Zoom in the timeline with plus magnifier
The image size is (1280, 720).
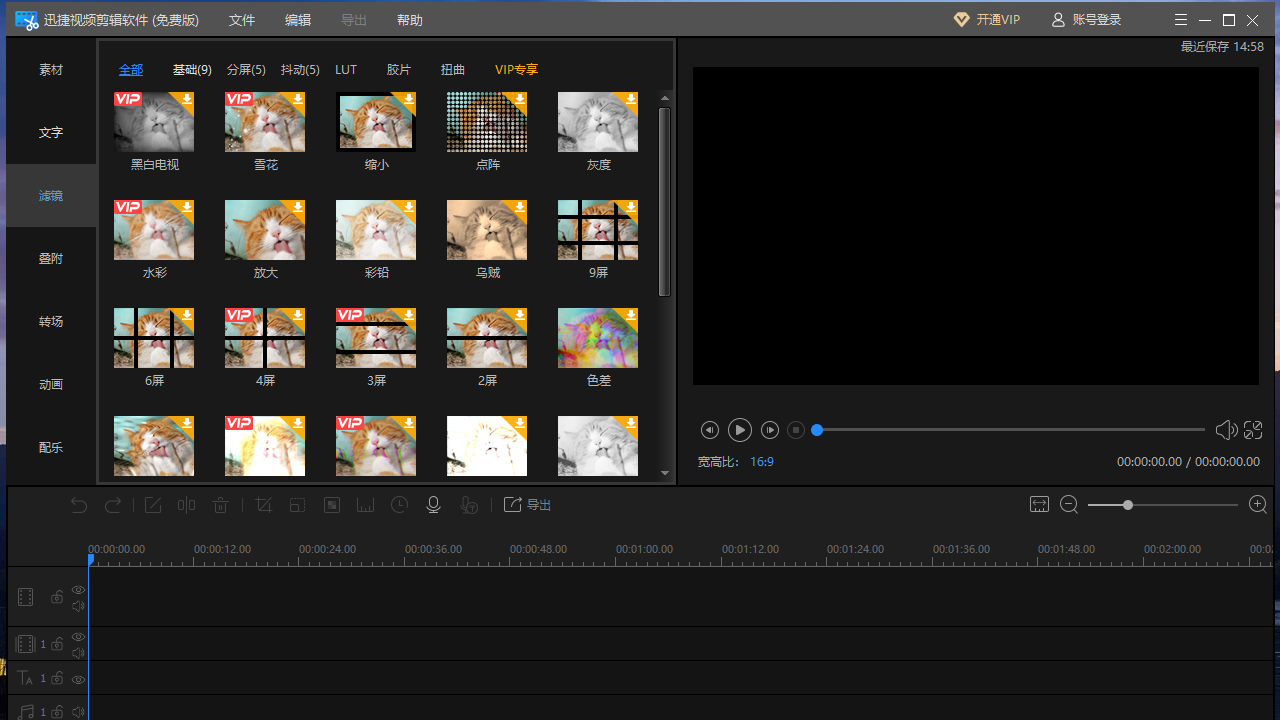point(1258,505)
